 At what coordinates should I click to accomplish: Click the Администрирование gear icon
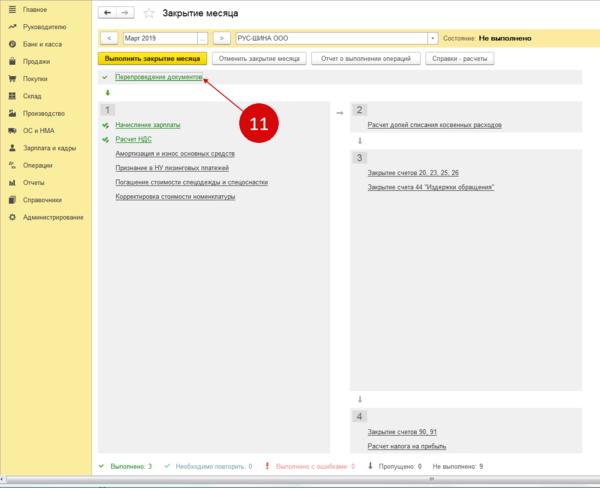point(12,217)
